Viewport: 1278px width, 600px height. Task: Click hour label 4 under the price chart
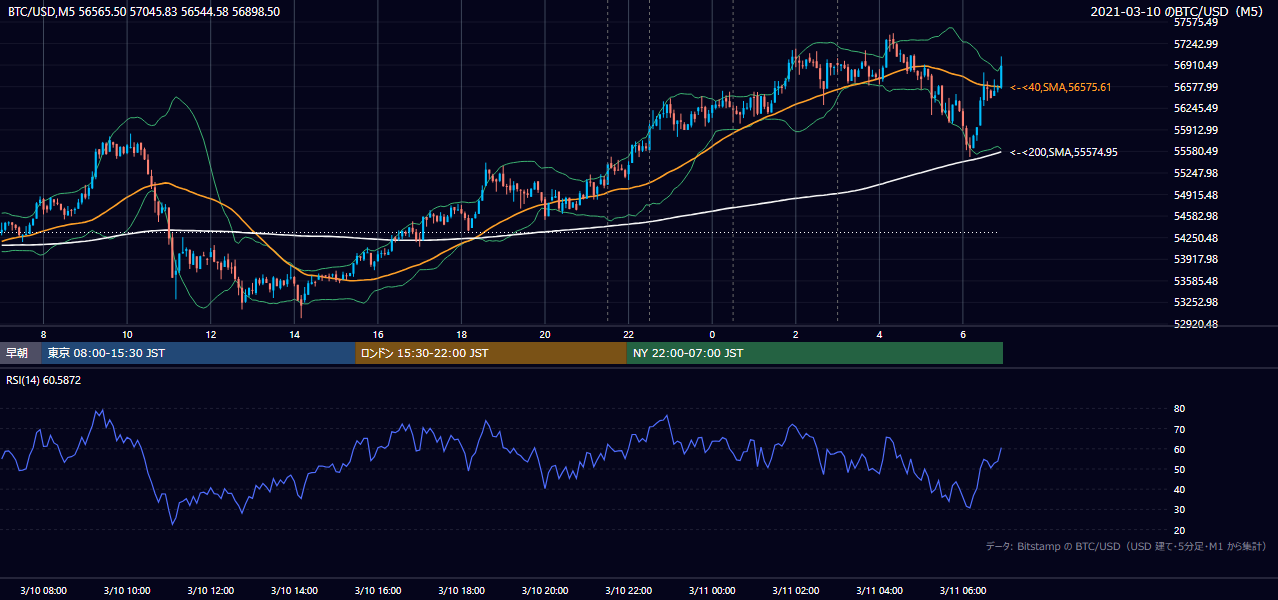coord(880,334)
